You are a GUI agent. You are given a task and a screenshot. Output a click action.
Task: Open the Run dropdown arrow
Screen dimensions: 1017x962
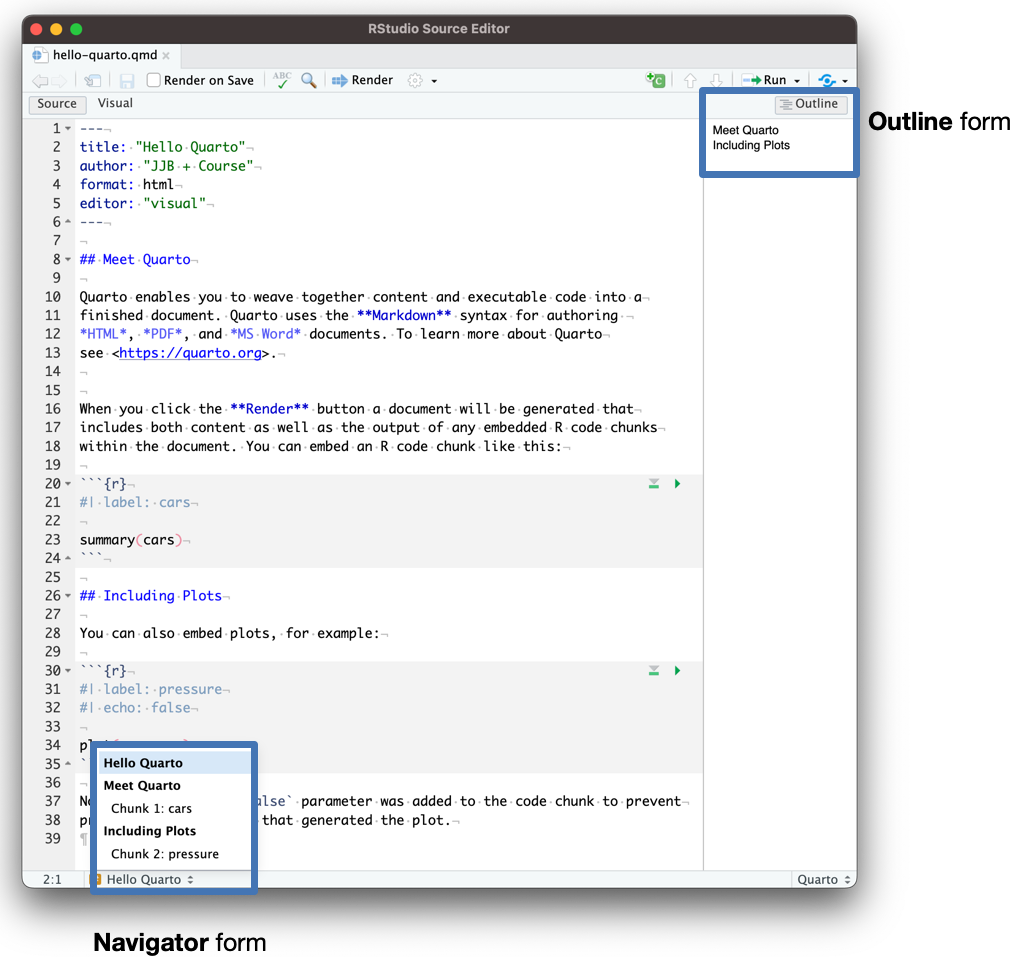[797, 81]
